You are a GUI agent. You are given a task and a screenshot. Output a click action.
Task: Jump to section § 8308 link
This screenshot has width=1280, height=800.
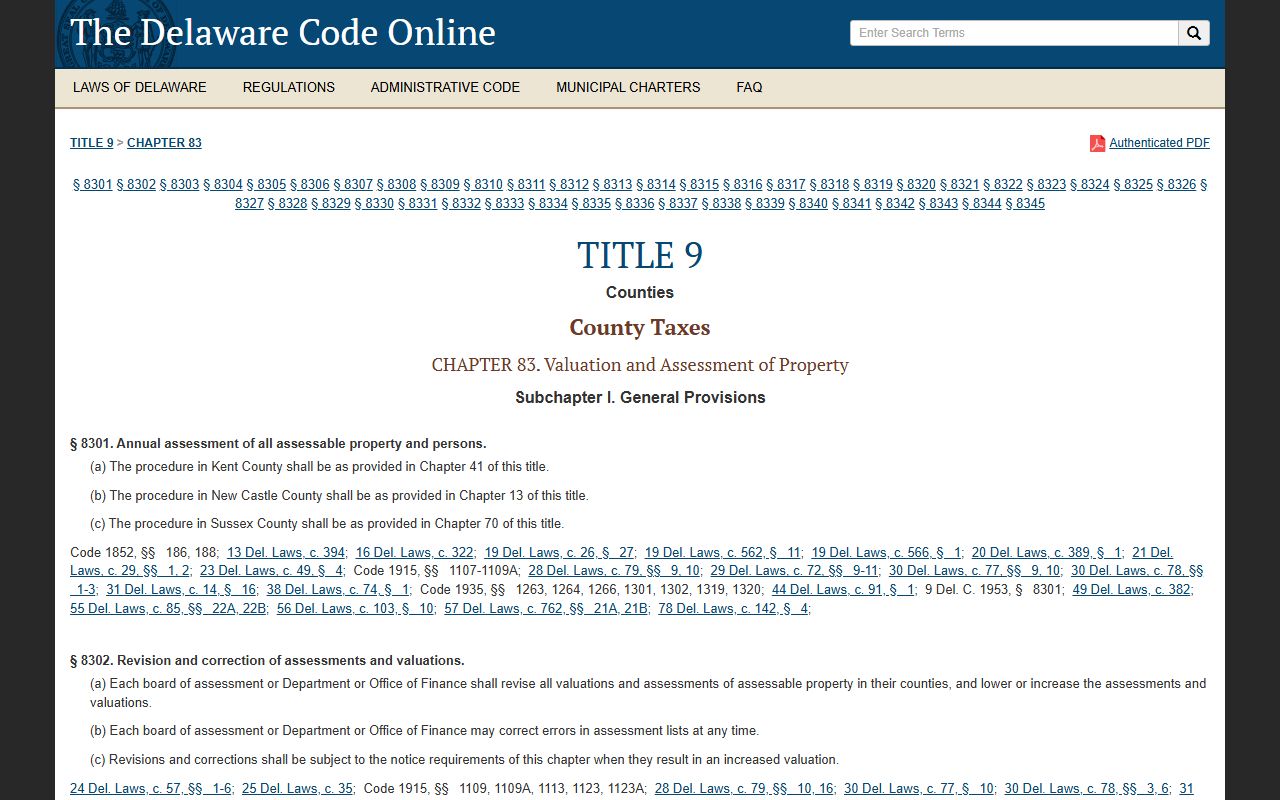396,185
